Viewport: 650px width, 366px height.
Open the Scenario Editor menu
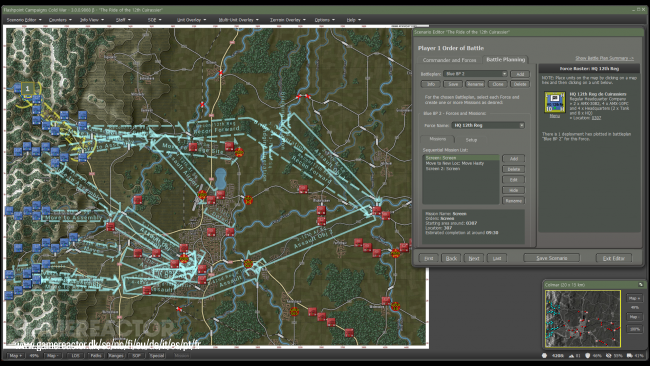tap(24, 20)
